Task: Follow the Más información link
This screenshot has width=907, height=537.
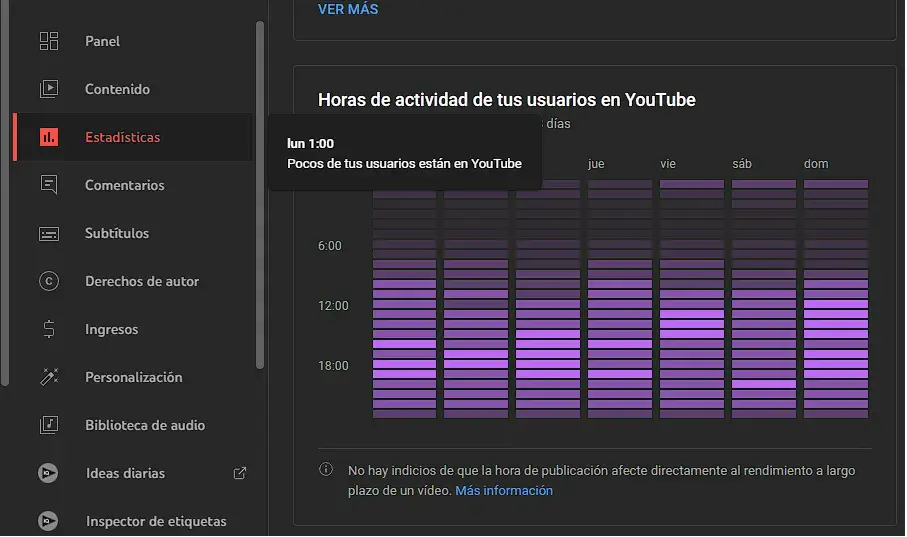Action: [x=504, y=491]
